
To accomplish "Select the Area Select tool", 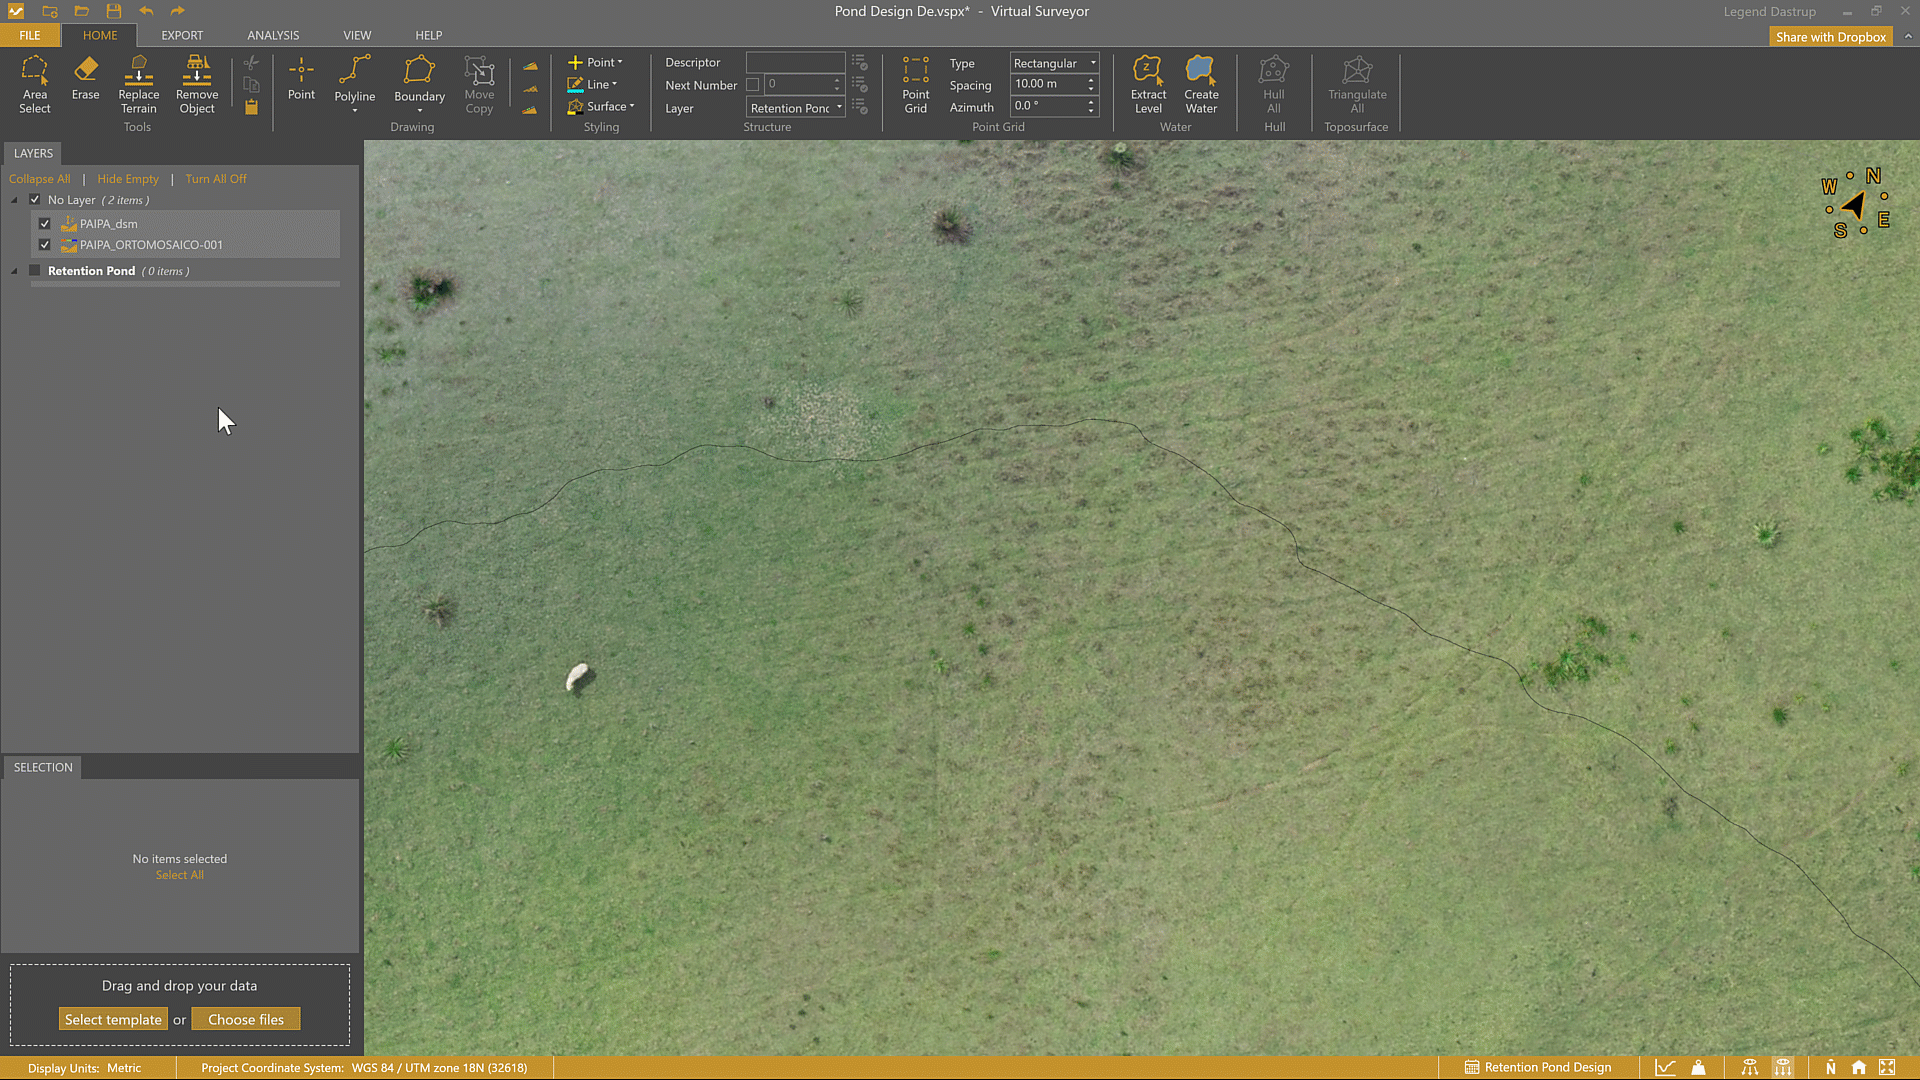I will click(34, 85).
